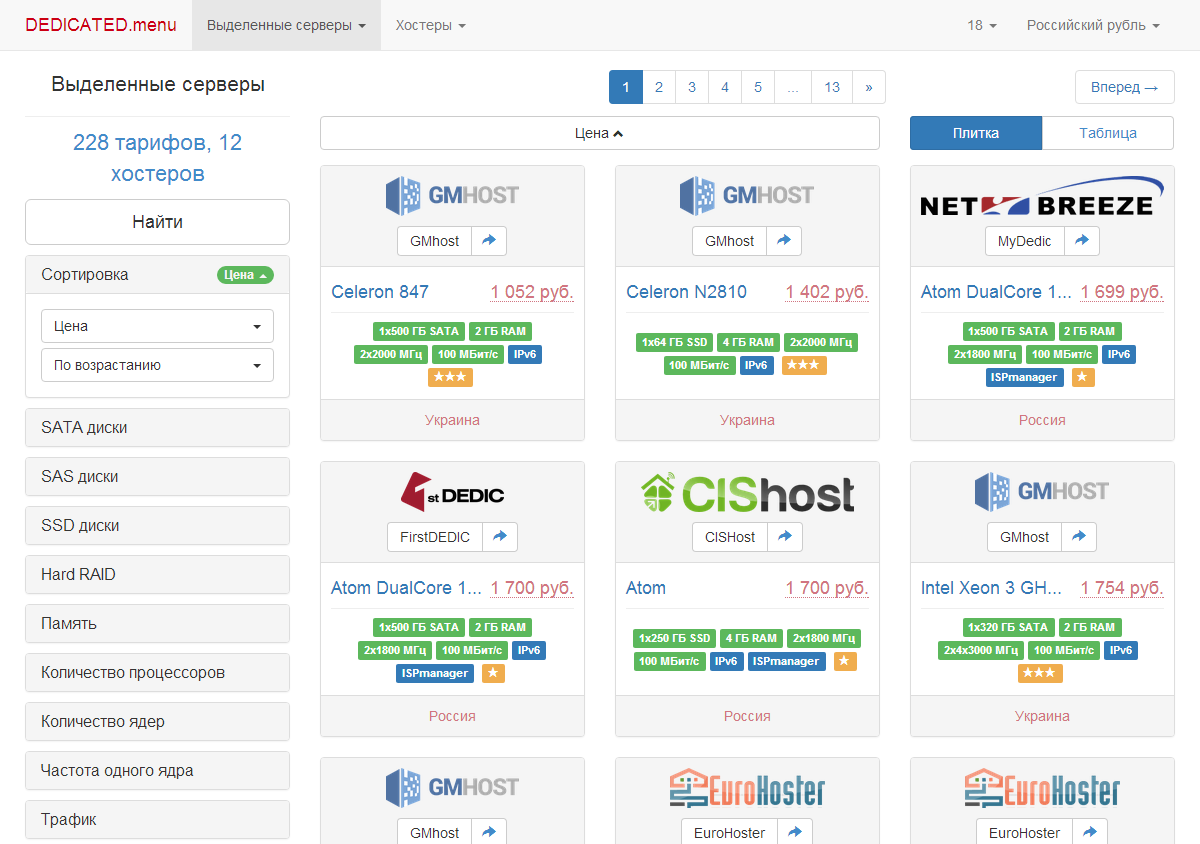Expand SSD диски filter

tap(157, 525)
